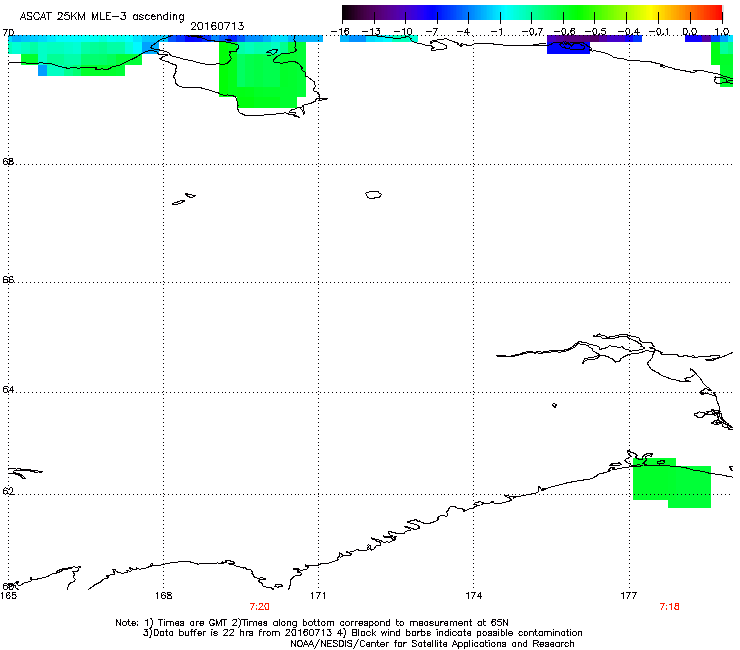Click the longitude label 174

click(473, 596)
